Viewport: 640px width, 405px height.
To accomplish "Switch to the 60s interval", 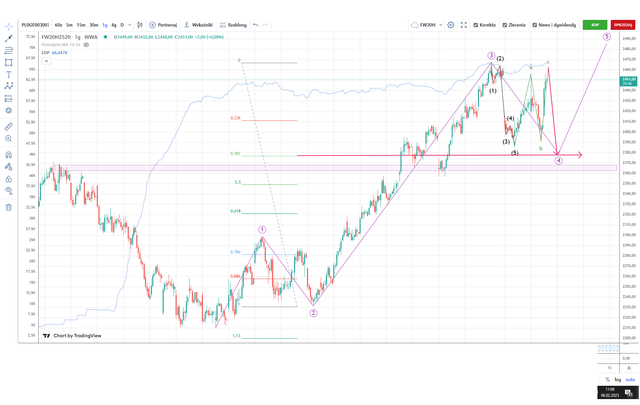I will pyautogui.click(x=58, y=25).
